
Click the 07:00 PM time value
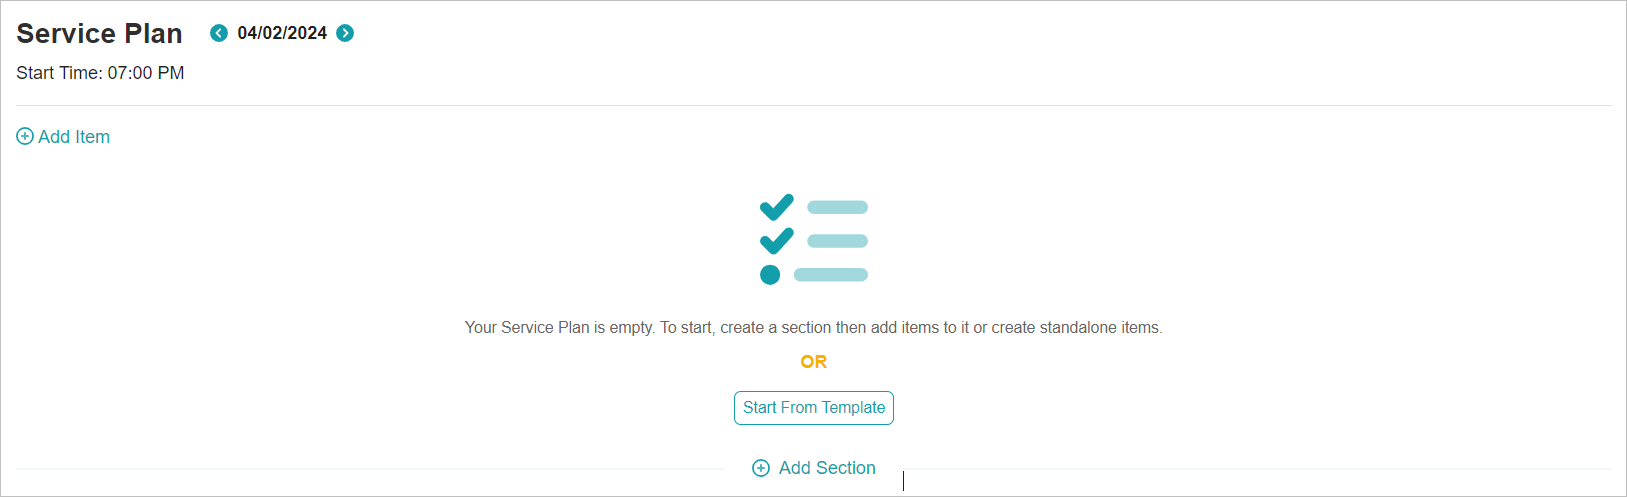click(146, 73)
